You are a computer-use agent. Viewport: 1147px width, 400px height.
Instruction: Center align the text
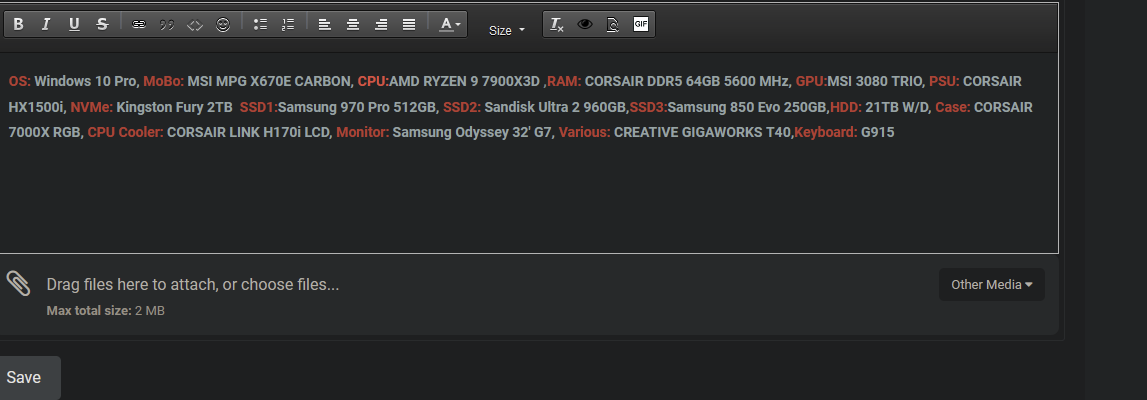(x=353, y=24)
